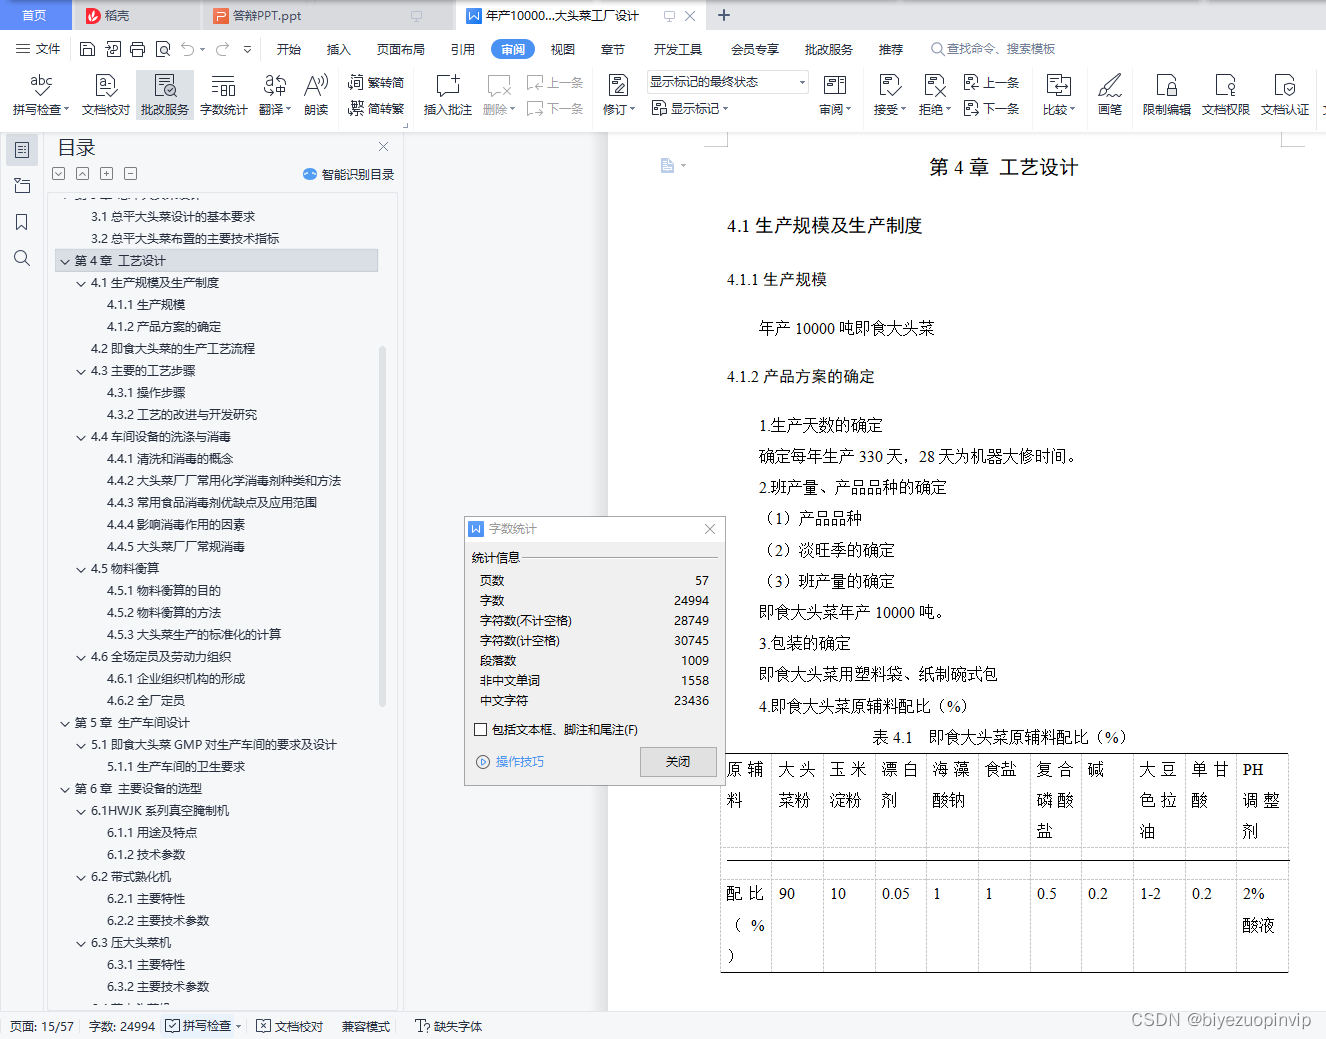
Task: Open the search icon in left sidebar
Action: click(x=21, y=258)
